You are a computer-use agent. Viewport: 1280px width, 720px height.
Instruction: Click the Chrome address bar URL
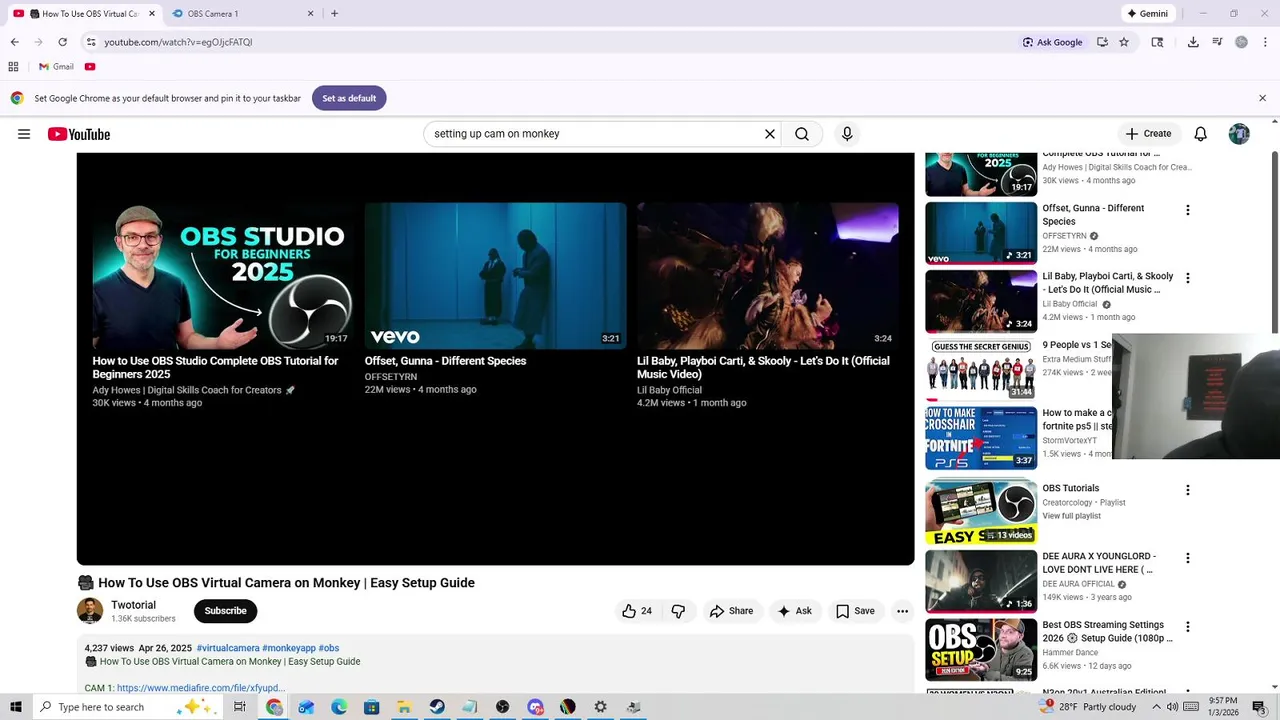pos(178,42)
